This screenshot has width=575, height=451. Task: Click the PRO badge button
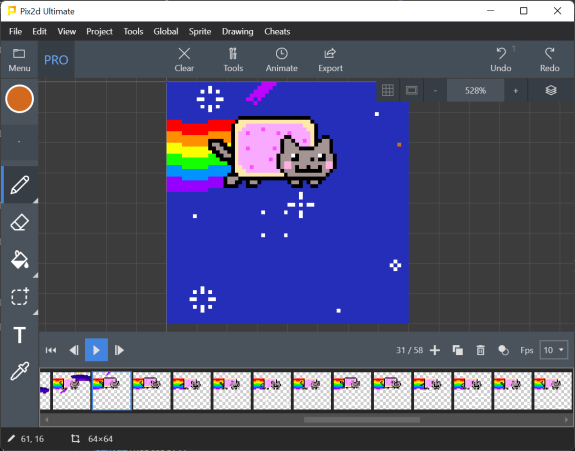(x=56, y=60)
